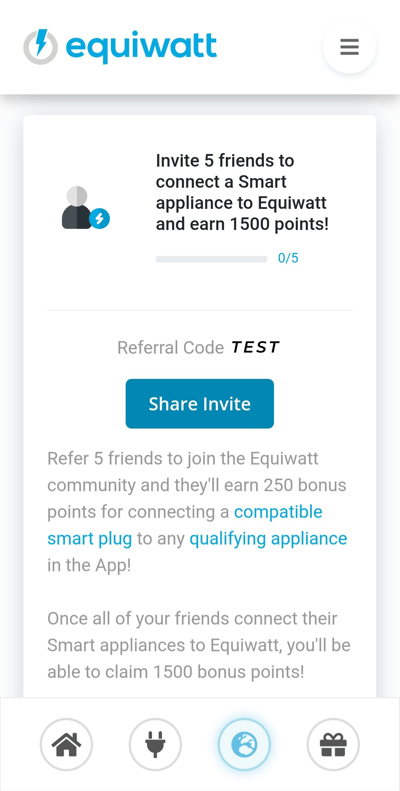Open the gift rewards tab
Screen dimensions: 400x791
(333, 744)
